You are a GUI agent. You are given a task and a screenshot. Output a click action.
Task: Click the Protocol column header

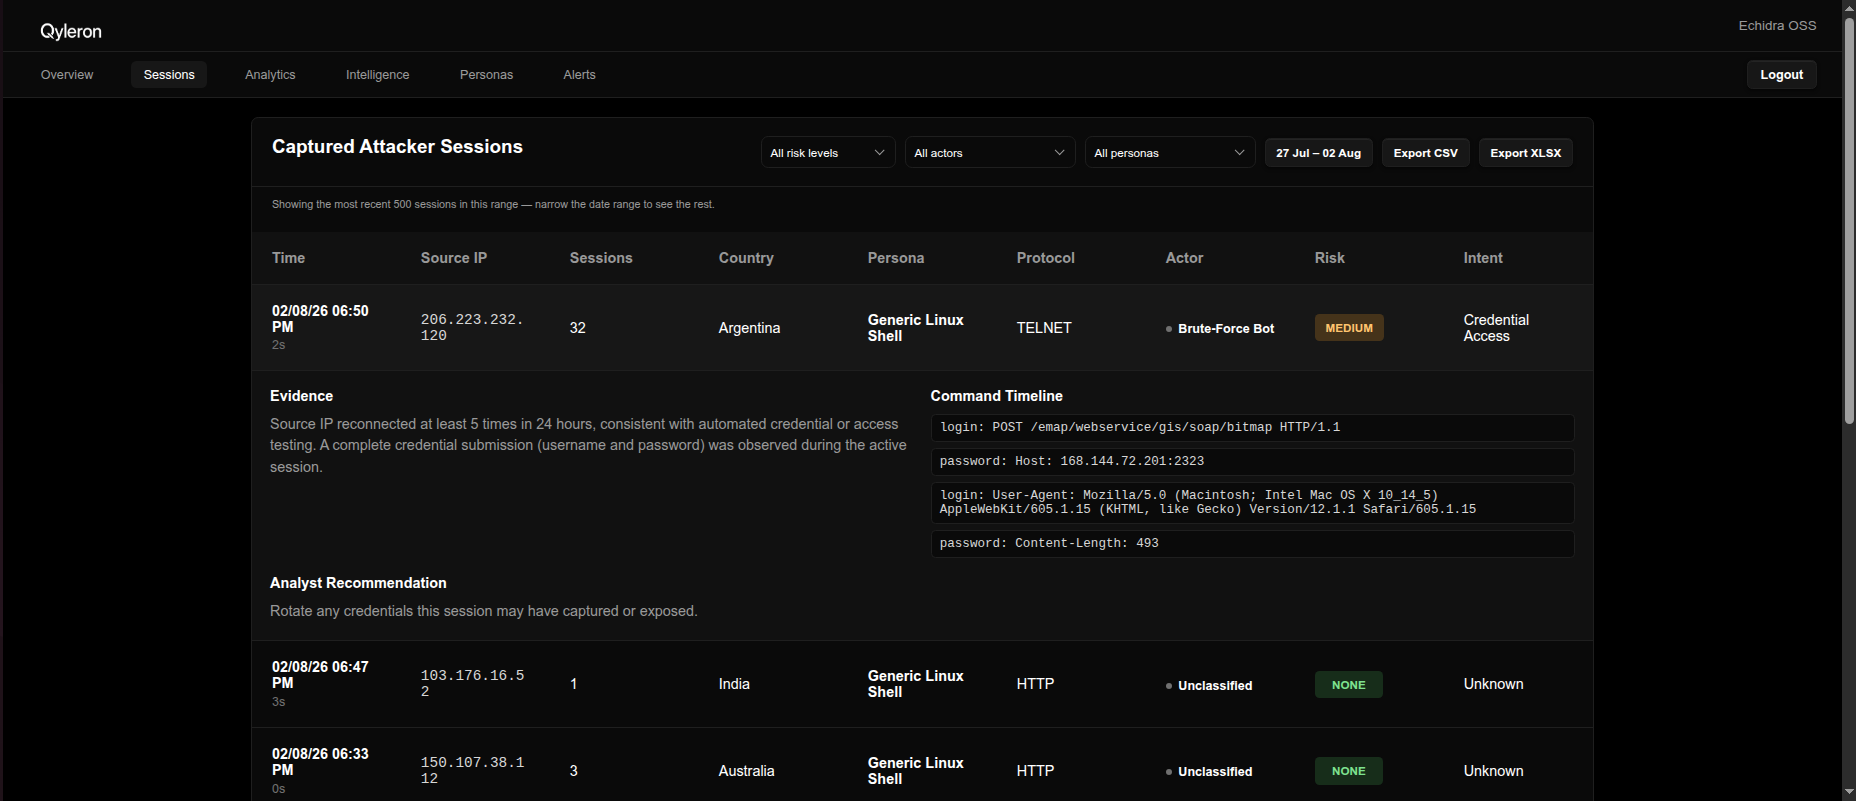(1046, 258)
